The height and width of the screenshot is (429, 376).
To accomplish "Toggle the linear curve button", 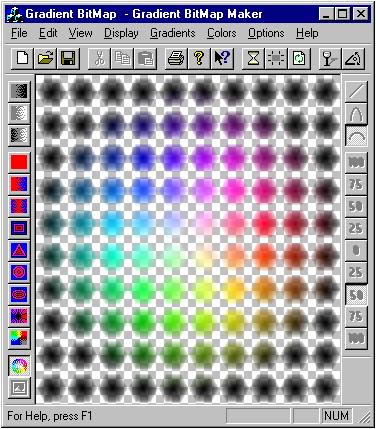I will 356,91.
